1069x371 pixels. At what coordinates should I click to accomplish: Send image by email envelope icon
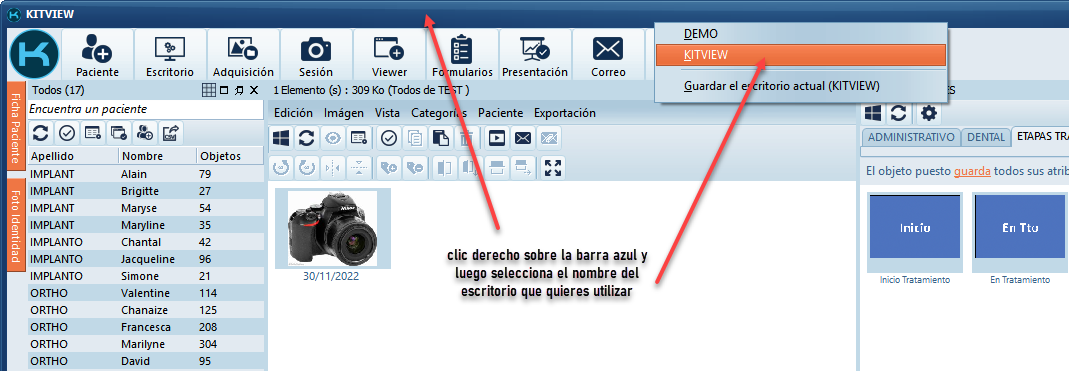pyautogui.click(x=523, y=138)
